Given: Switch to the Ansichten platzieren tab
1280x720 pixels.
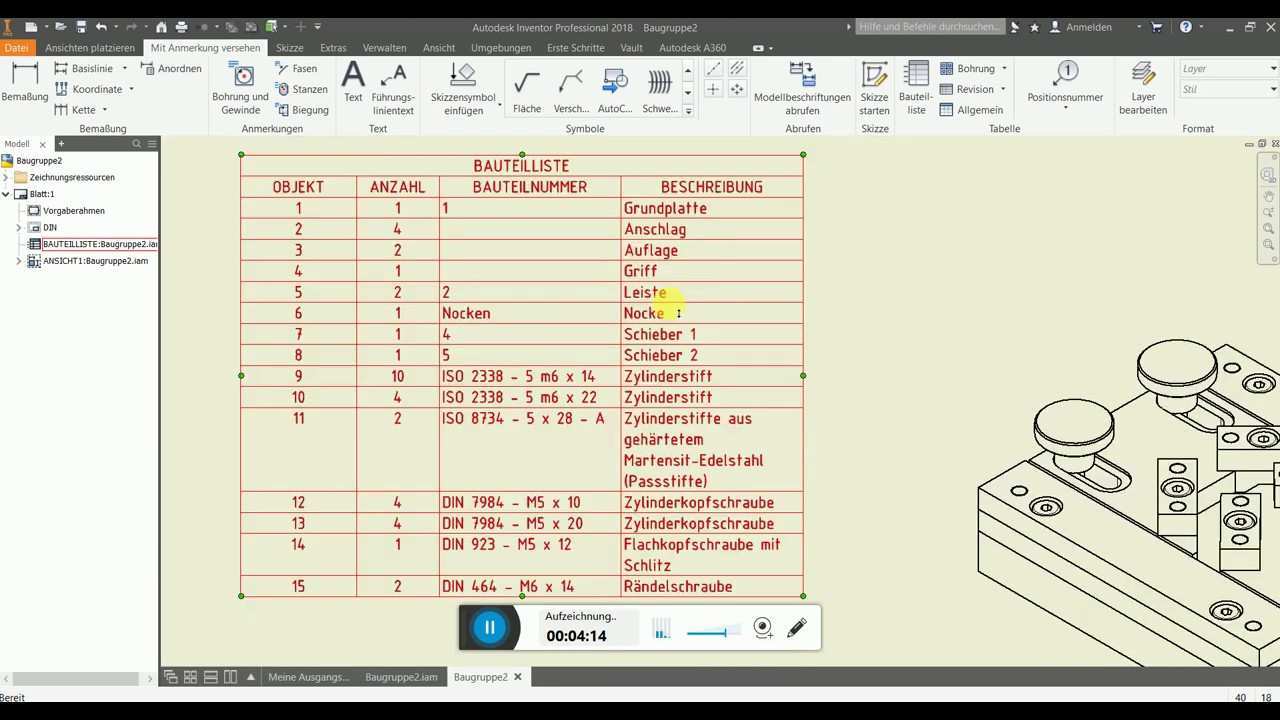Looking at the screenshot, I should tap(90, 48).
